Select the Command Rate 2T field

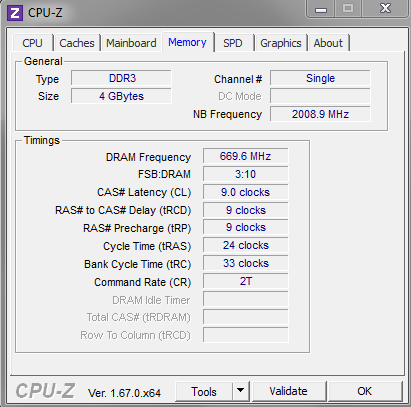(x=245, y=281)
